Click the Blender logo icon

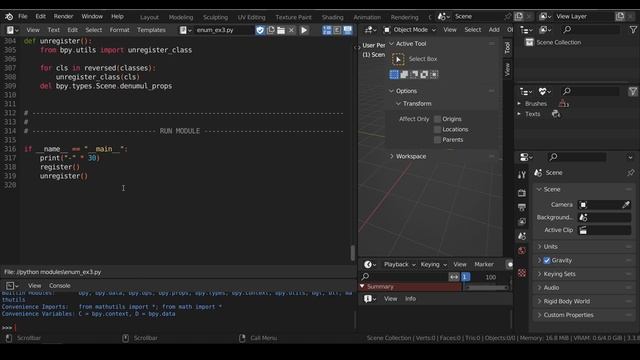pyautogui.click(x=9, y=17)
